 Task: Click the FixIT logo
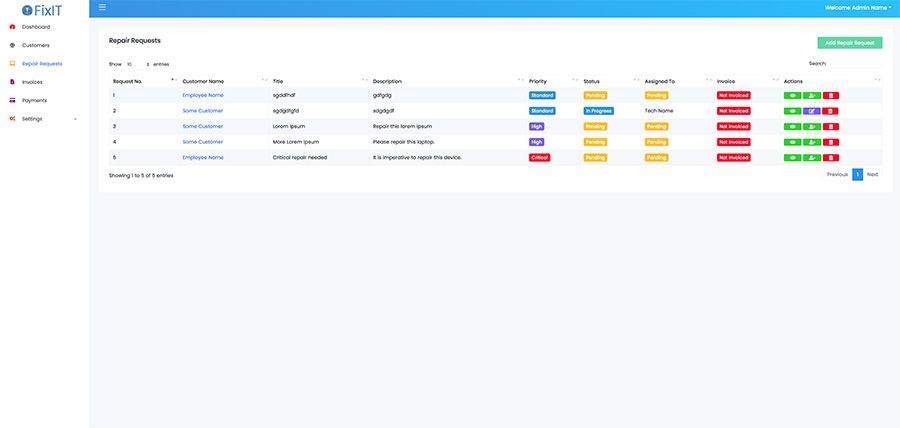point(41,10)
